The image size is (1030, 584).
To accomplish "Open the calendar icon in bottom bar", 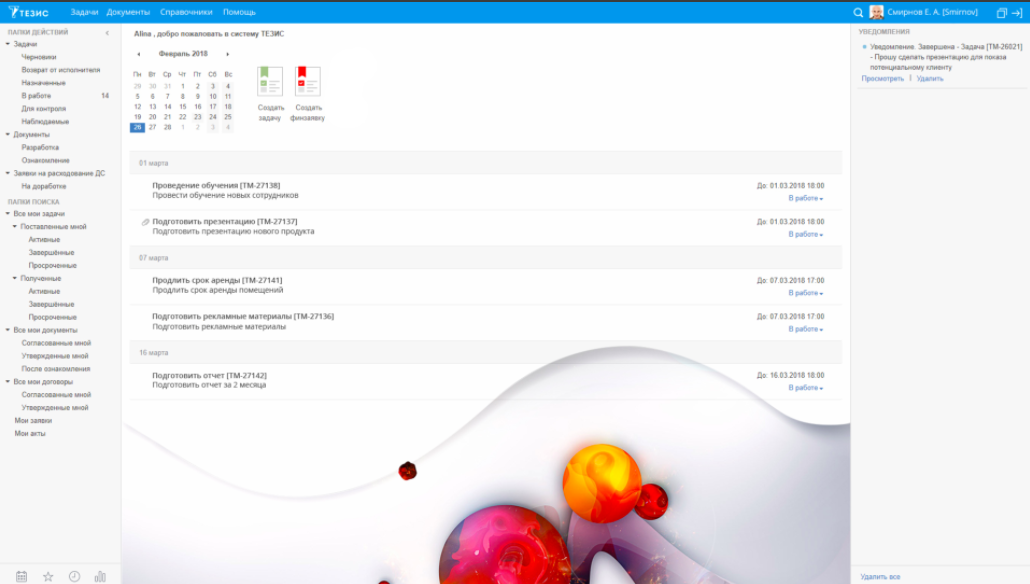I will pyautogui.click(x=22, y=576).
